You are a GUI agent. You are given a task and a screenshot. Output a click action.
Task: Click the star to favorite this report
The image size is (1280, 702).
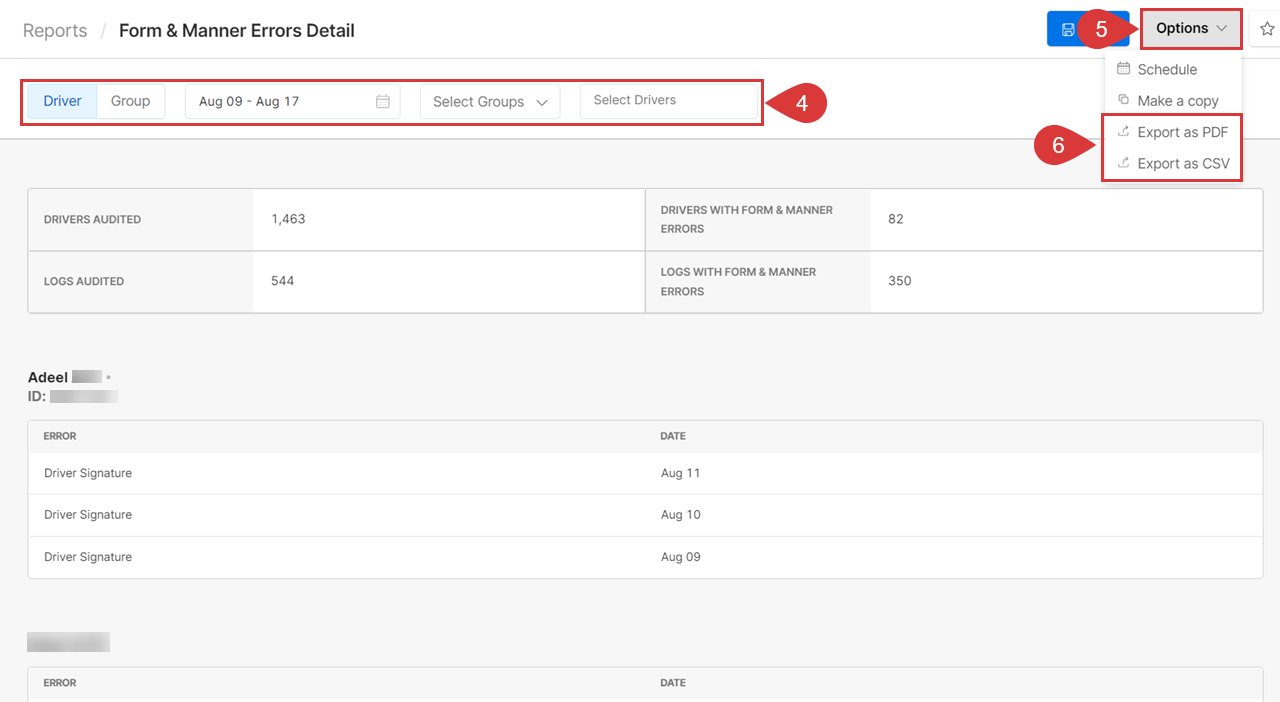pos(1265,29)
